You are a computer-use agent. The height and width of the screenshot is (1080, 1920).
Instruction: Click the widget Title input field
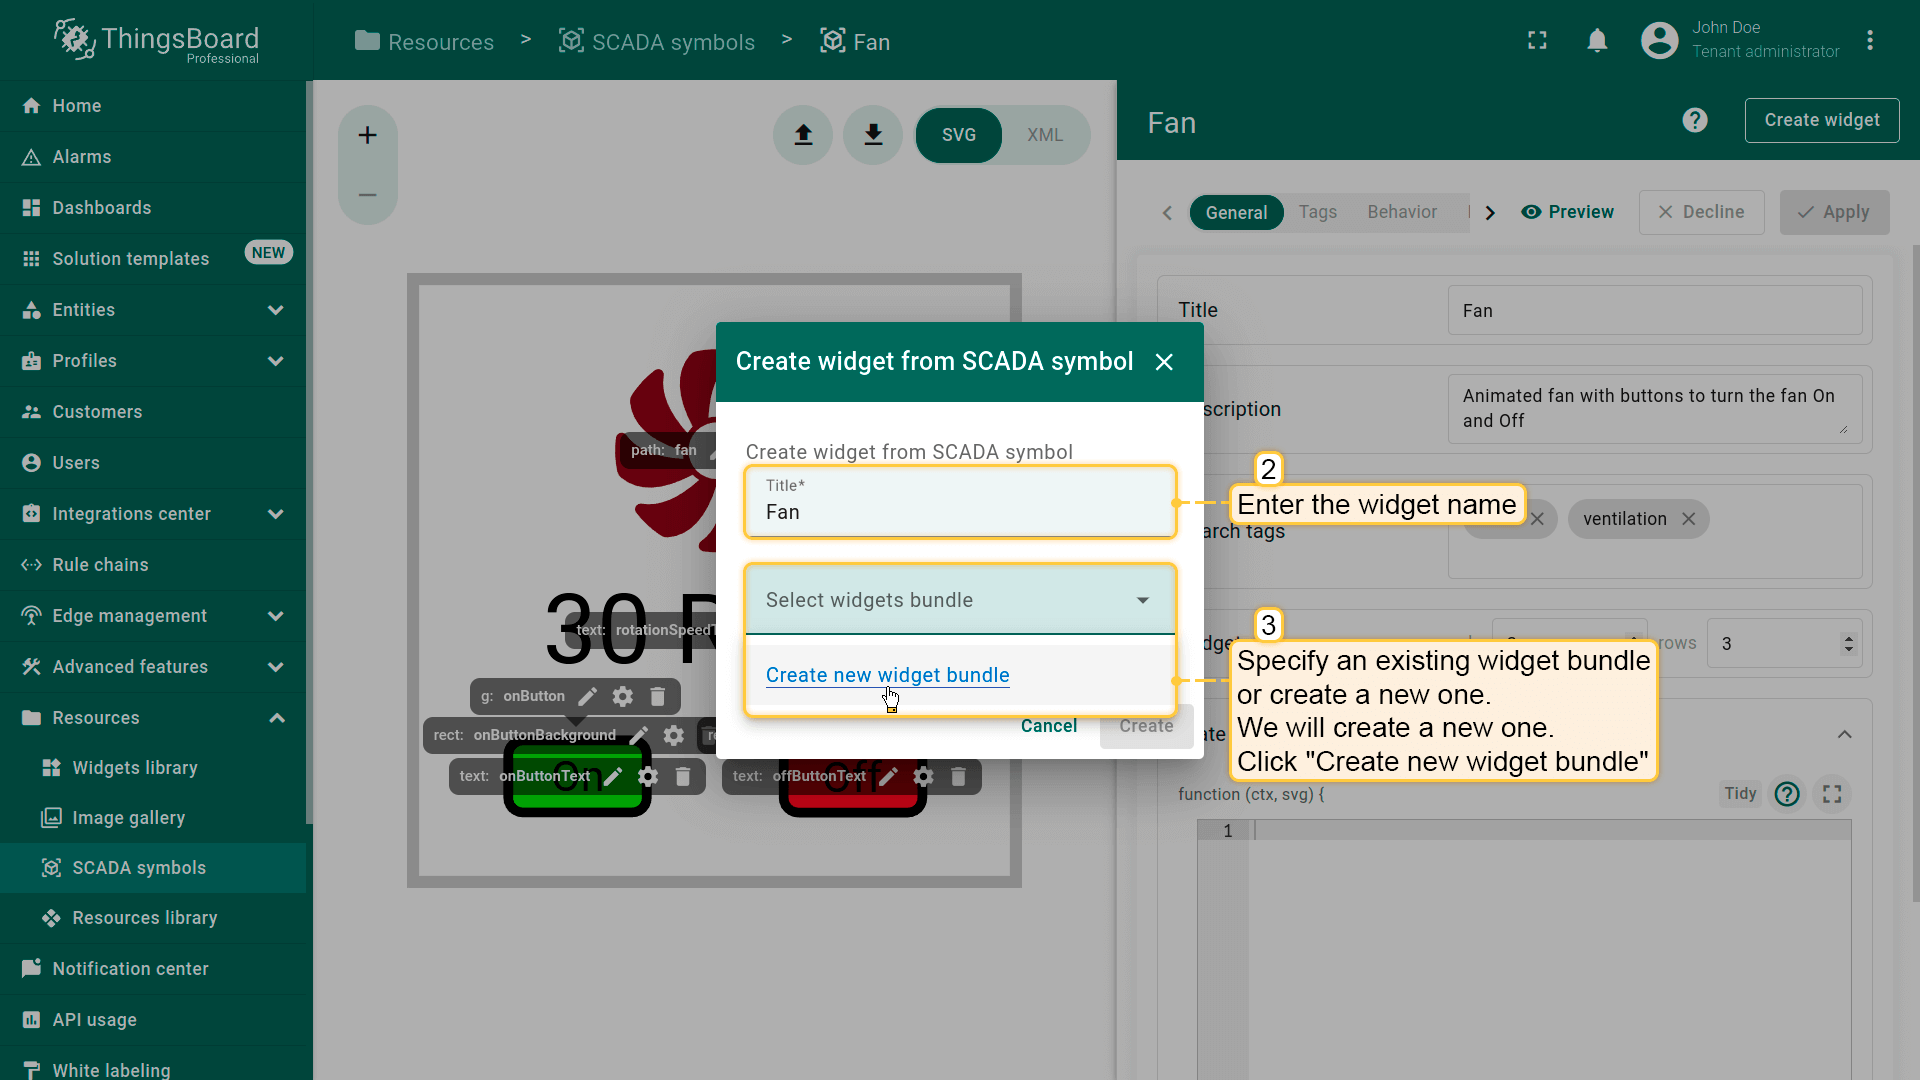959,512
